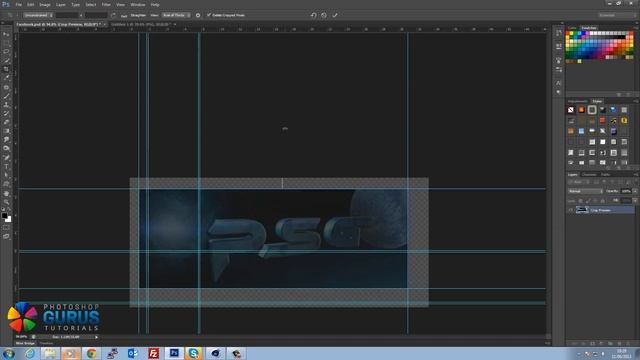Click the foreground color swatch
Screen dimensions: 640x360
4,215
